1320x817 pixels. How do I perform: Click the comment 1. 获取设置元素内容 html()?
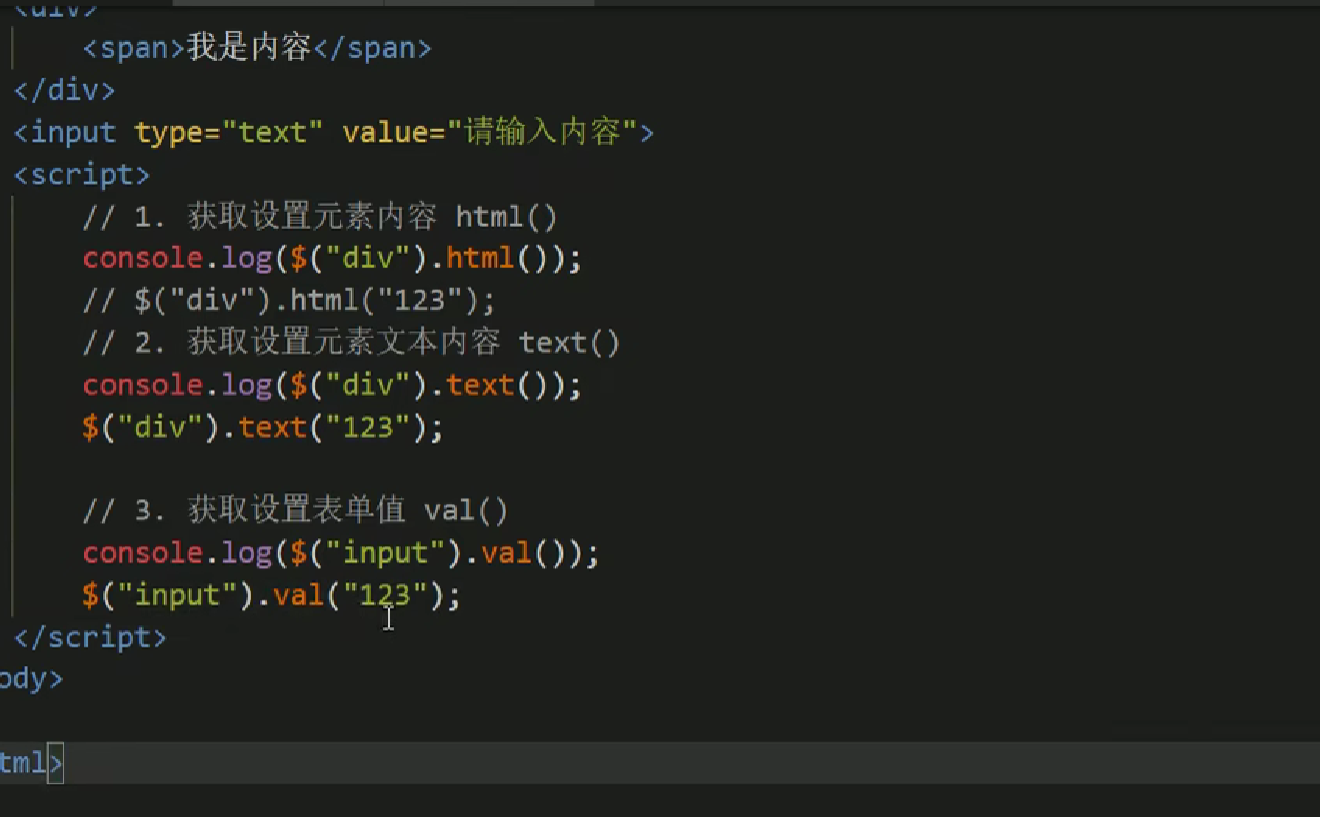point(320,217)
